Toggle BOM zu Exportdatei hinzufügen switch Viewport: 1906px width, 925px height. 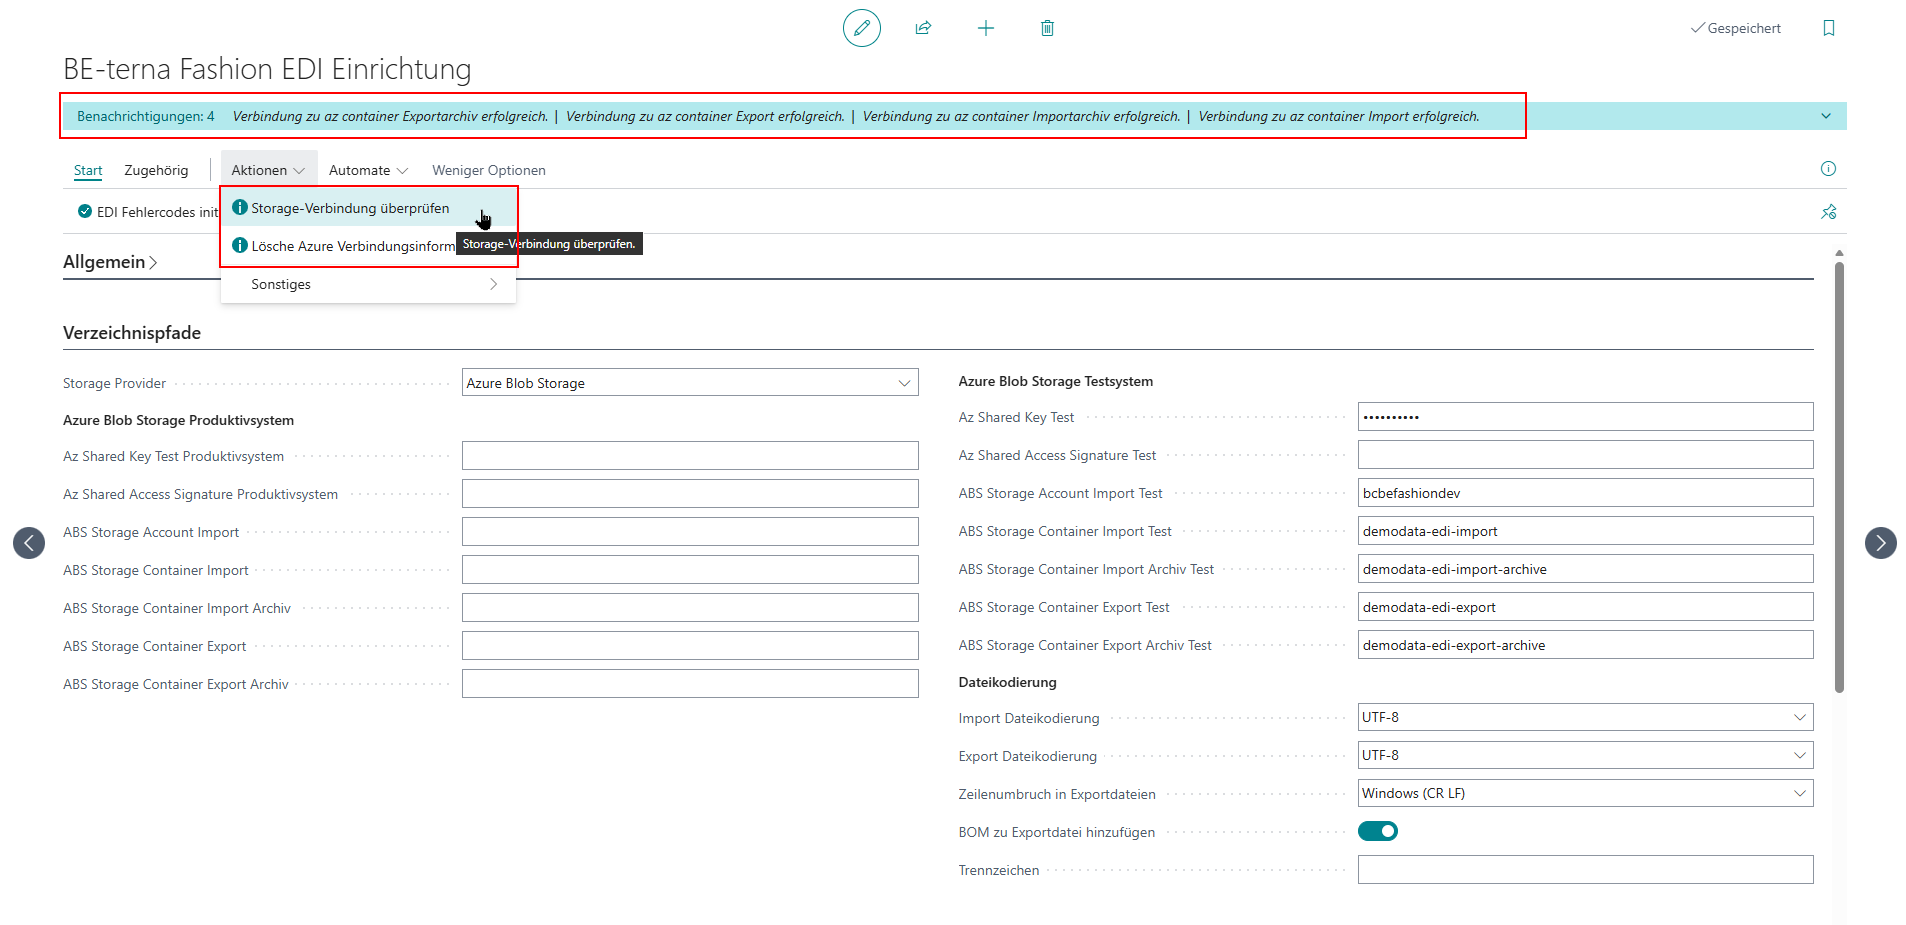[x=1377, y=831]
